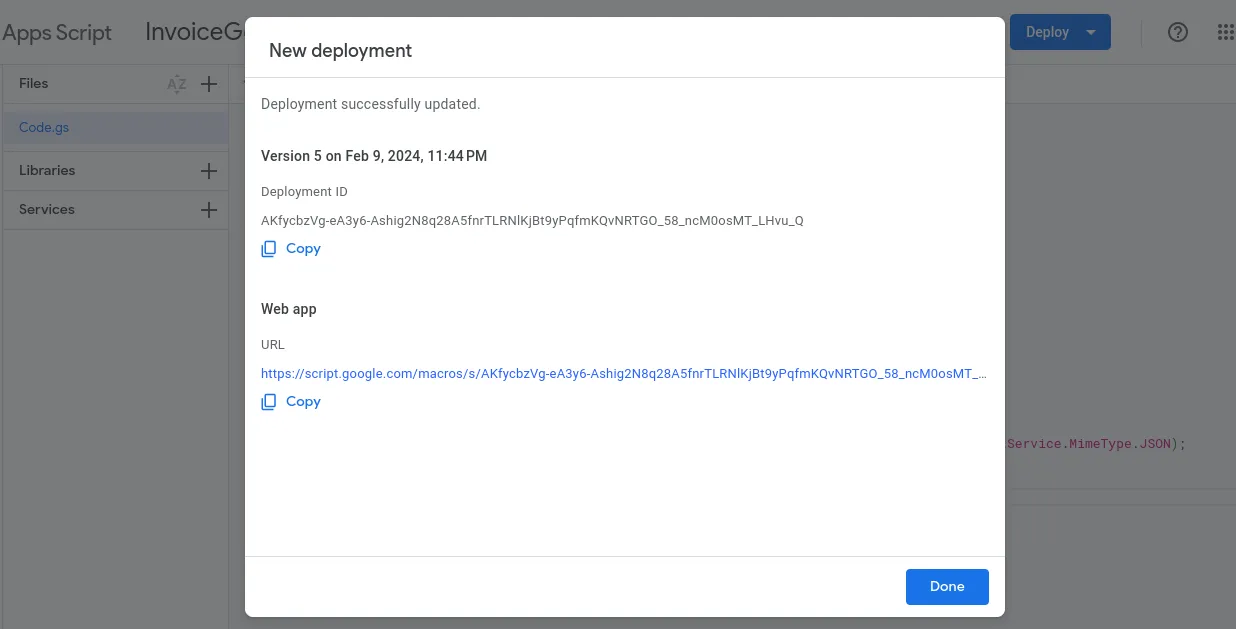Open the Google apps grid icon
The height and width of the screenshot is (629, 1236).
1226,32
